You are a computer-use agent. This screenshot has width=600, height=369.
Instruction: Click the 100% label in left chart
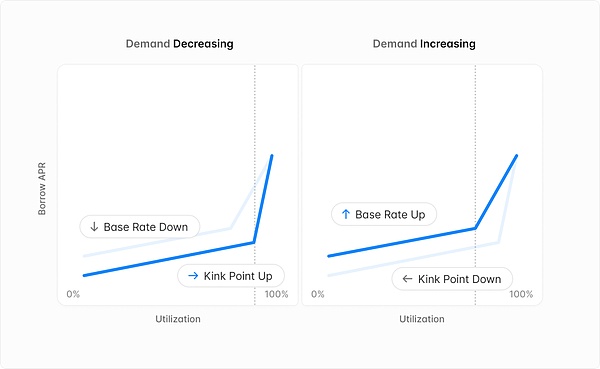click(x=276, y=294)
